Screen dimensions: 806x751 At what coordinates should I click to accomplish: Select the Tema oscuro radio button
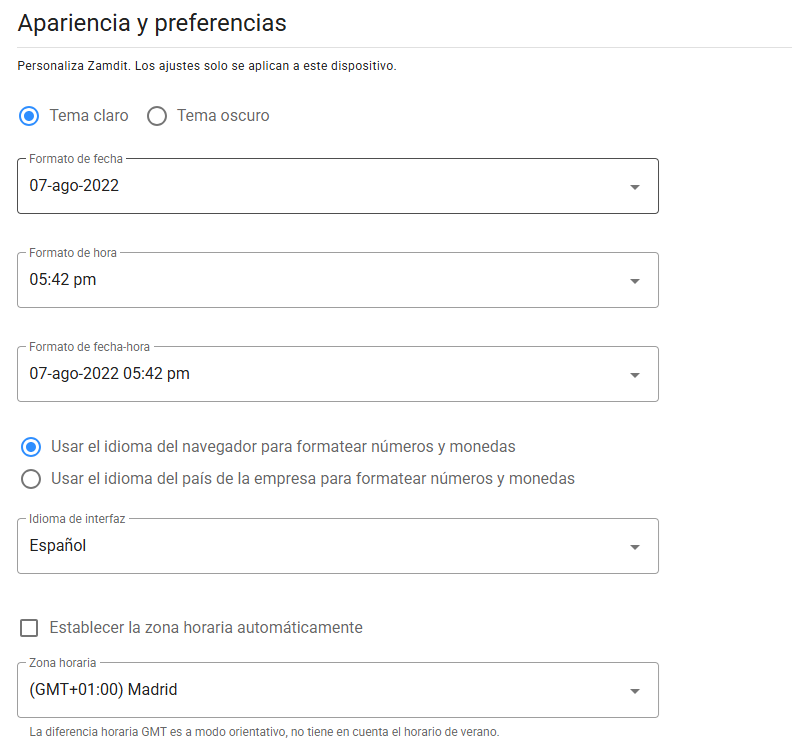tap(157, 116)
